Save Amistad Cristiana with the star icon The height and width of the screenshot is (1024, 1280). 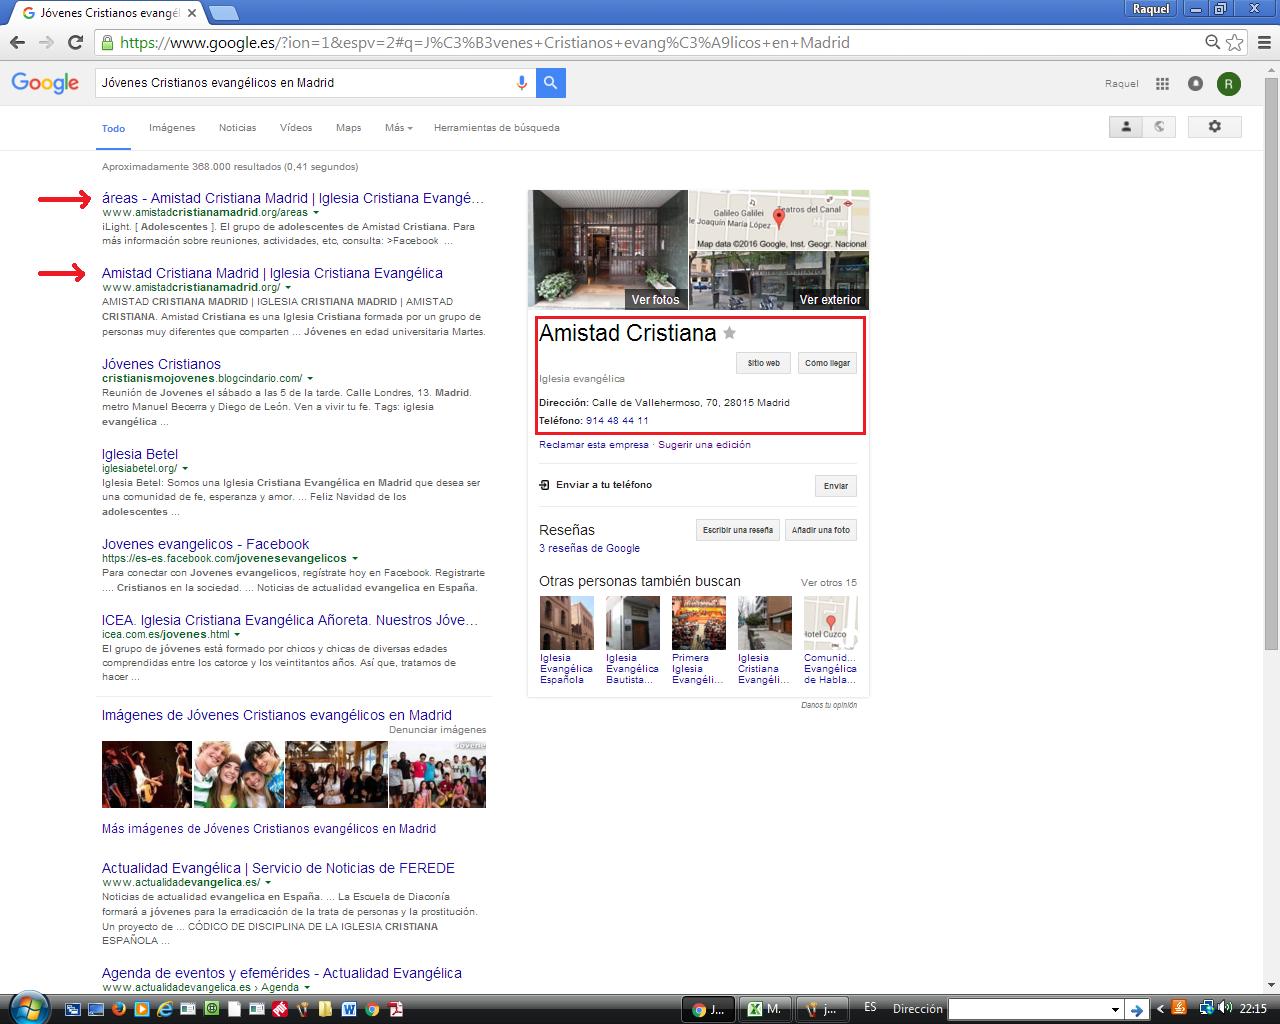coord(730,333)
